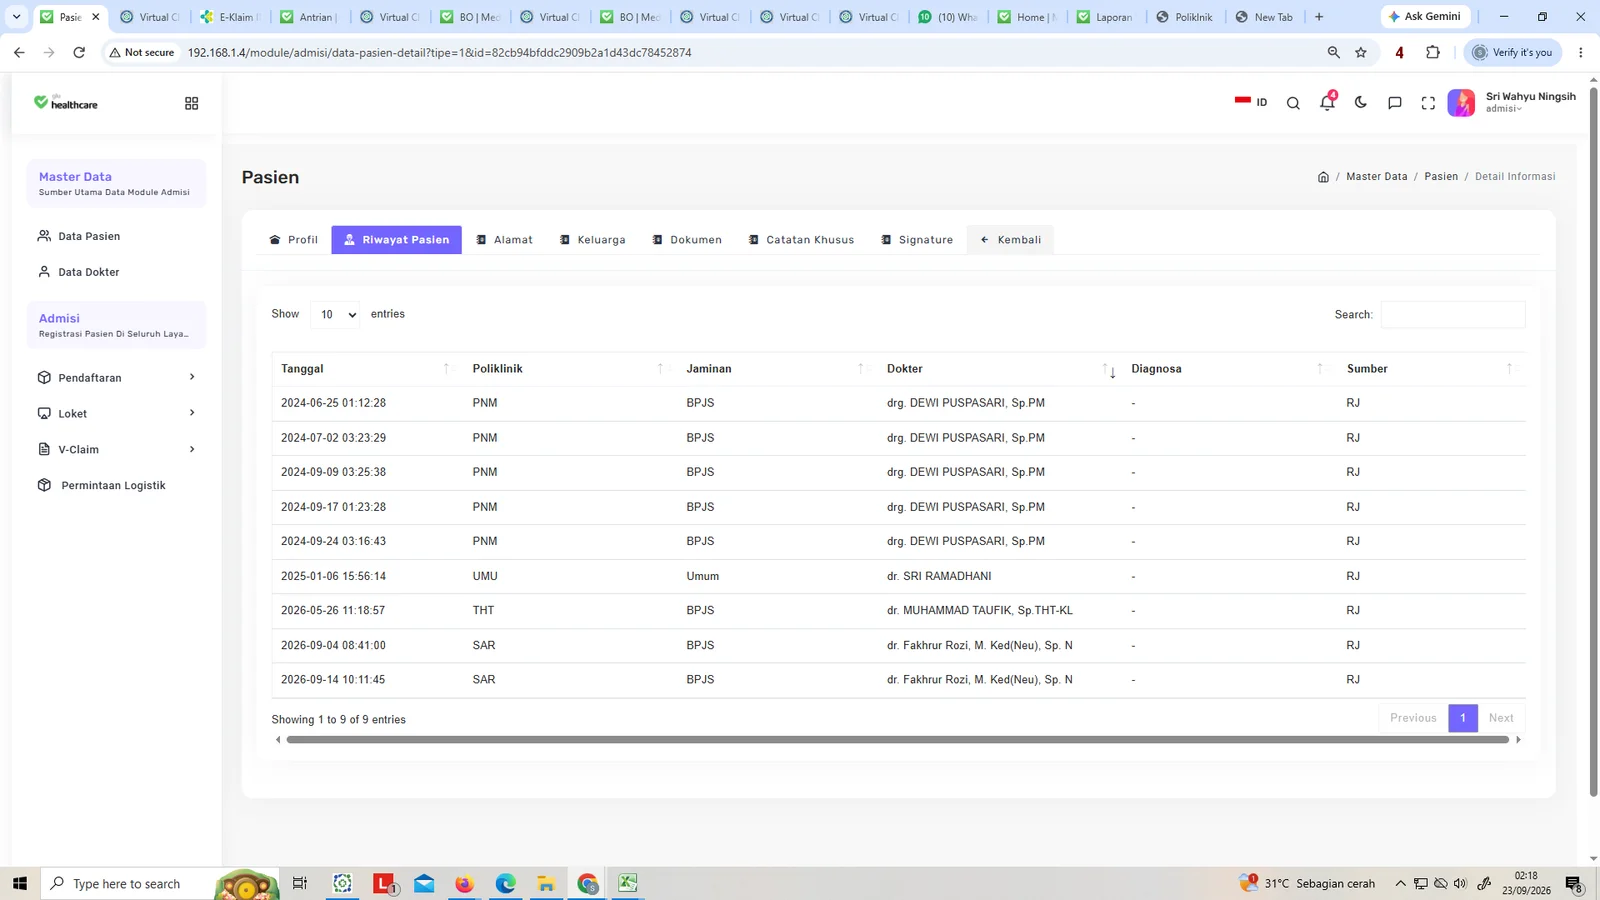Viewport: 1600px width, 900px height.
Task: Switch language via ID flag
Action: [1251, 102]
